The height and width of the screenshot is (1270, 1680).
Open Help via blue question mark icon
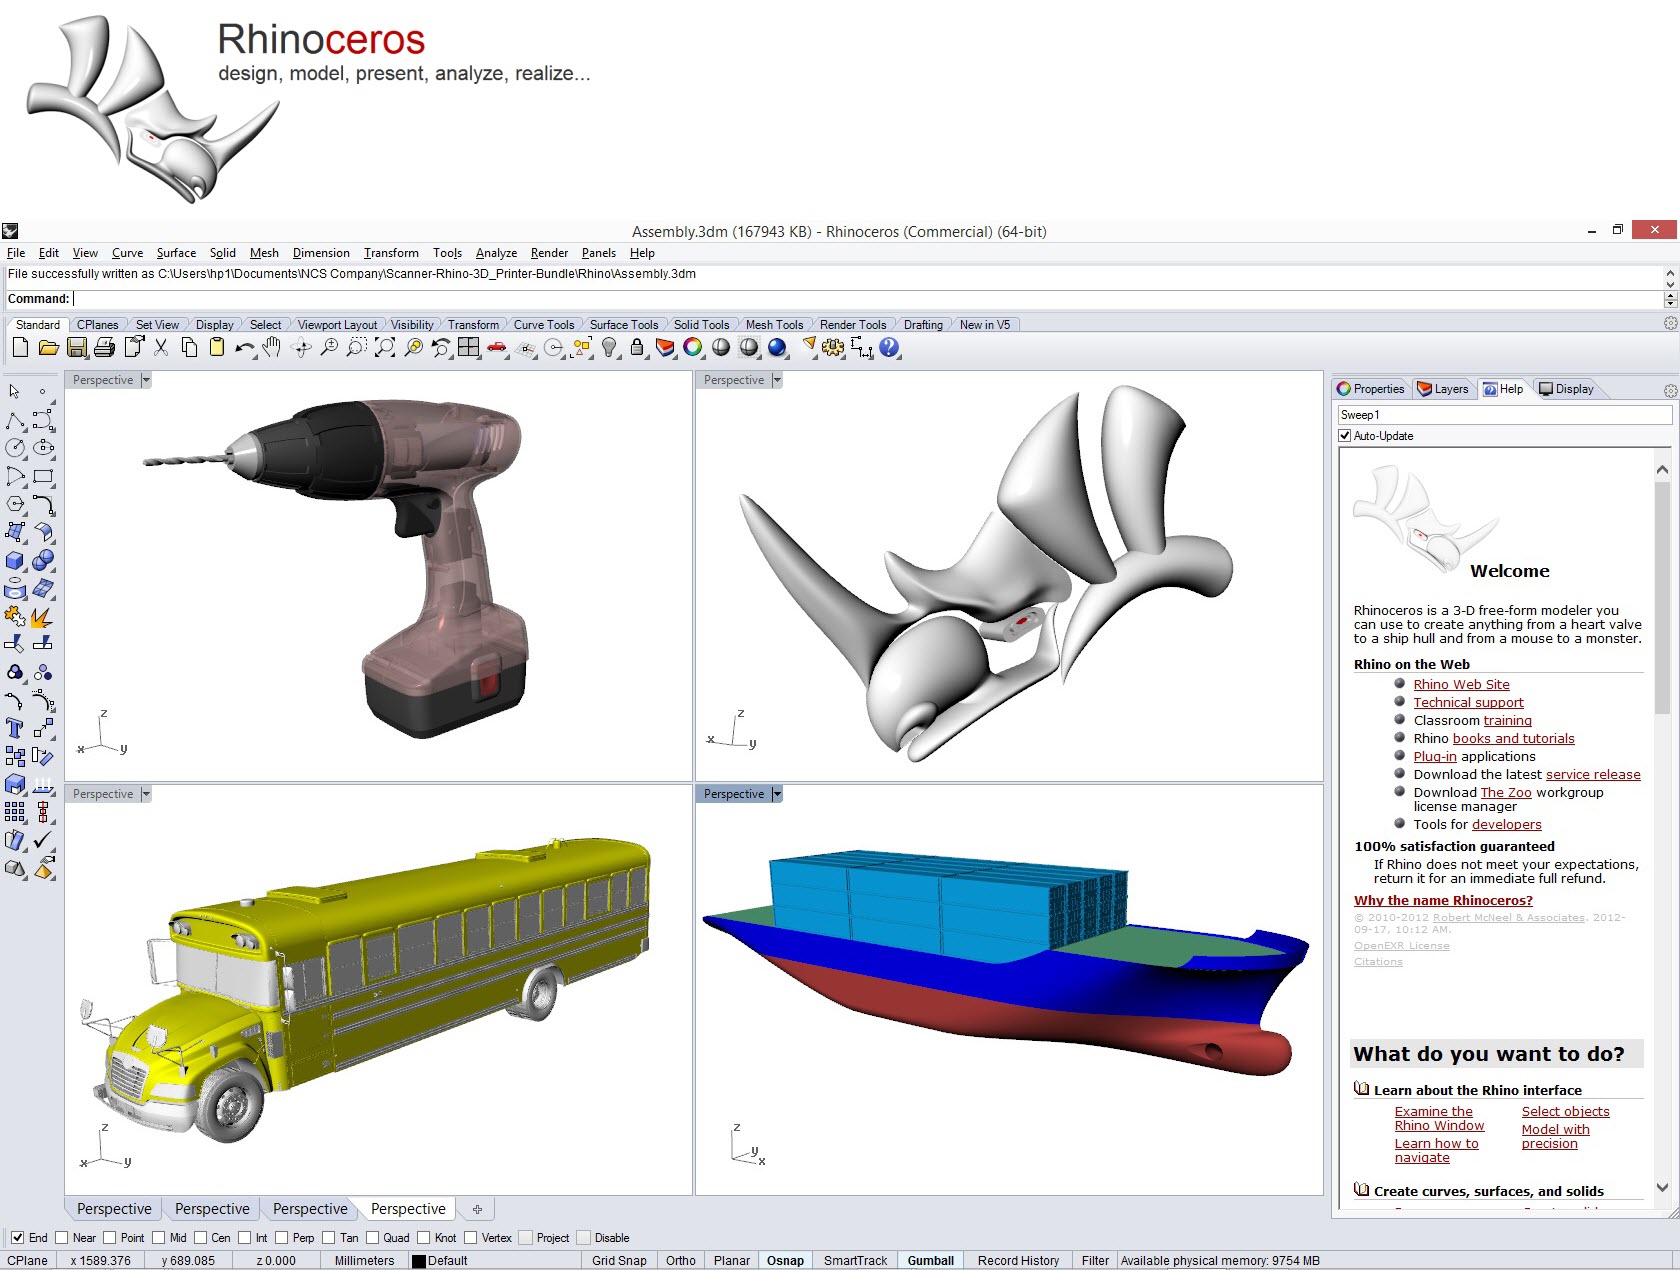889,347
